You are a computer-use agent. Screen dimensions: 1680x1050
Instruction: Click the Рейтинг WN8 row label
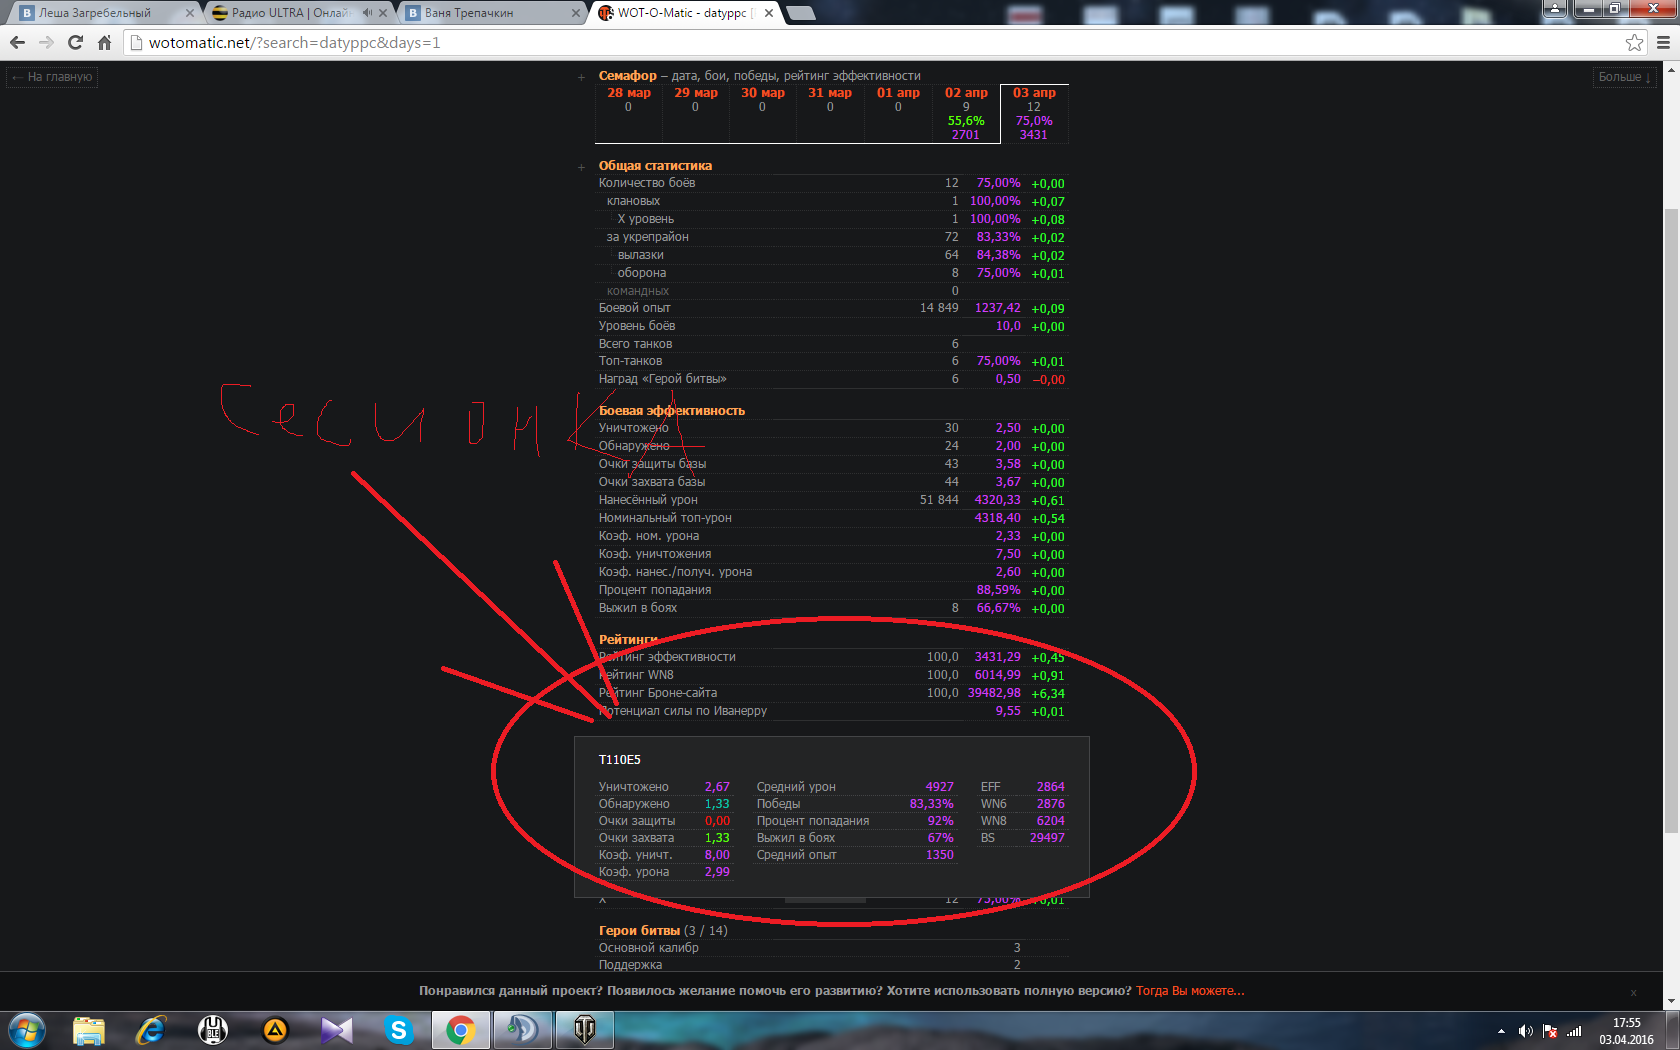(x=636, y=675)
